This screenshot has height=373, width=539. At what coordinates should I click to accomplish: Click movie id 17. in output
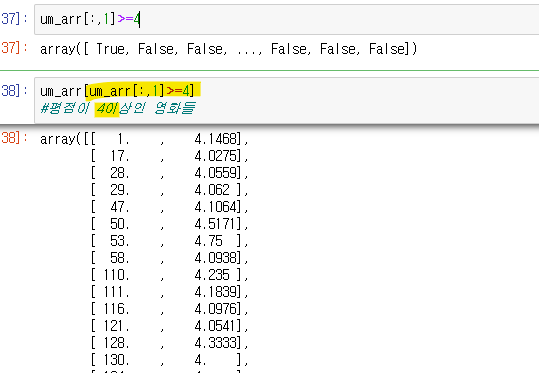click(x=120, y=156)
